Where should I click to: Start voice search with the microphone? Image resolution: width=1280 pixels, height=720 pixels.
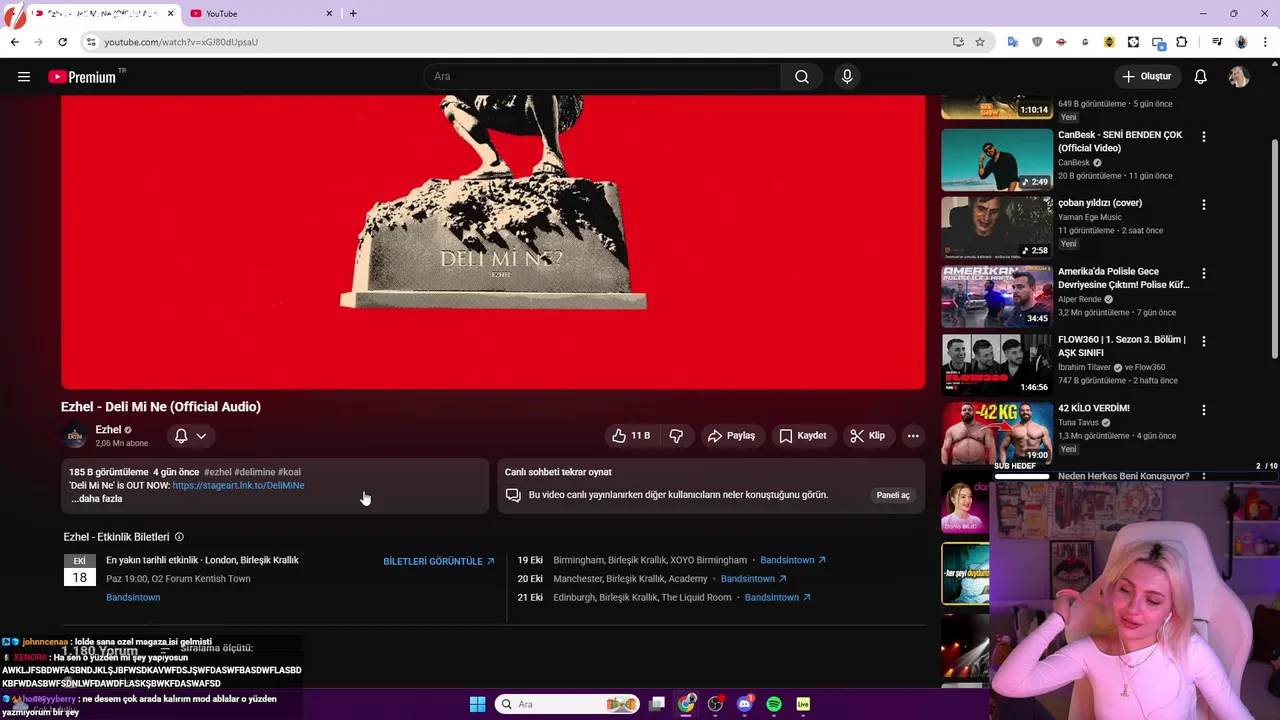[847, 77]
